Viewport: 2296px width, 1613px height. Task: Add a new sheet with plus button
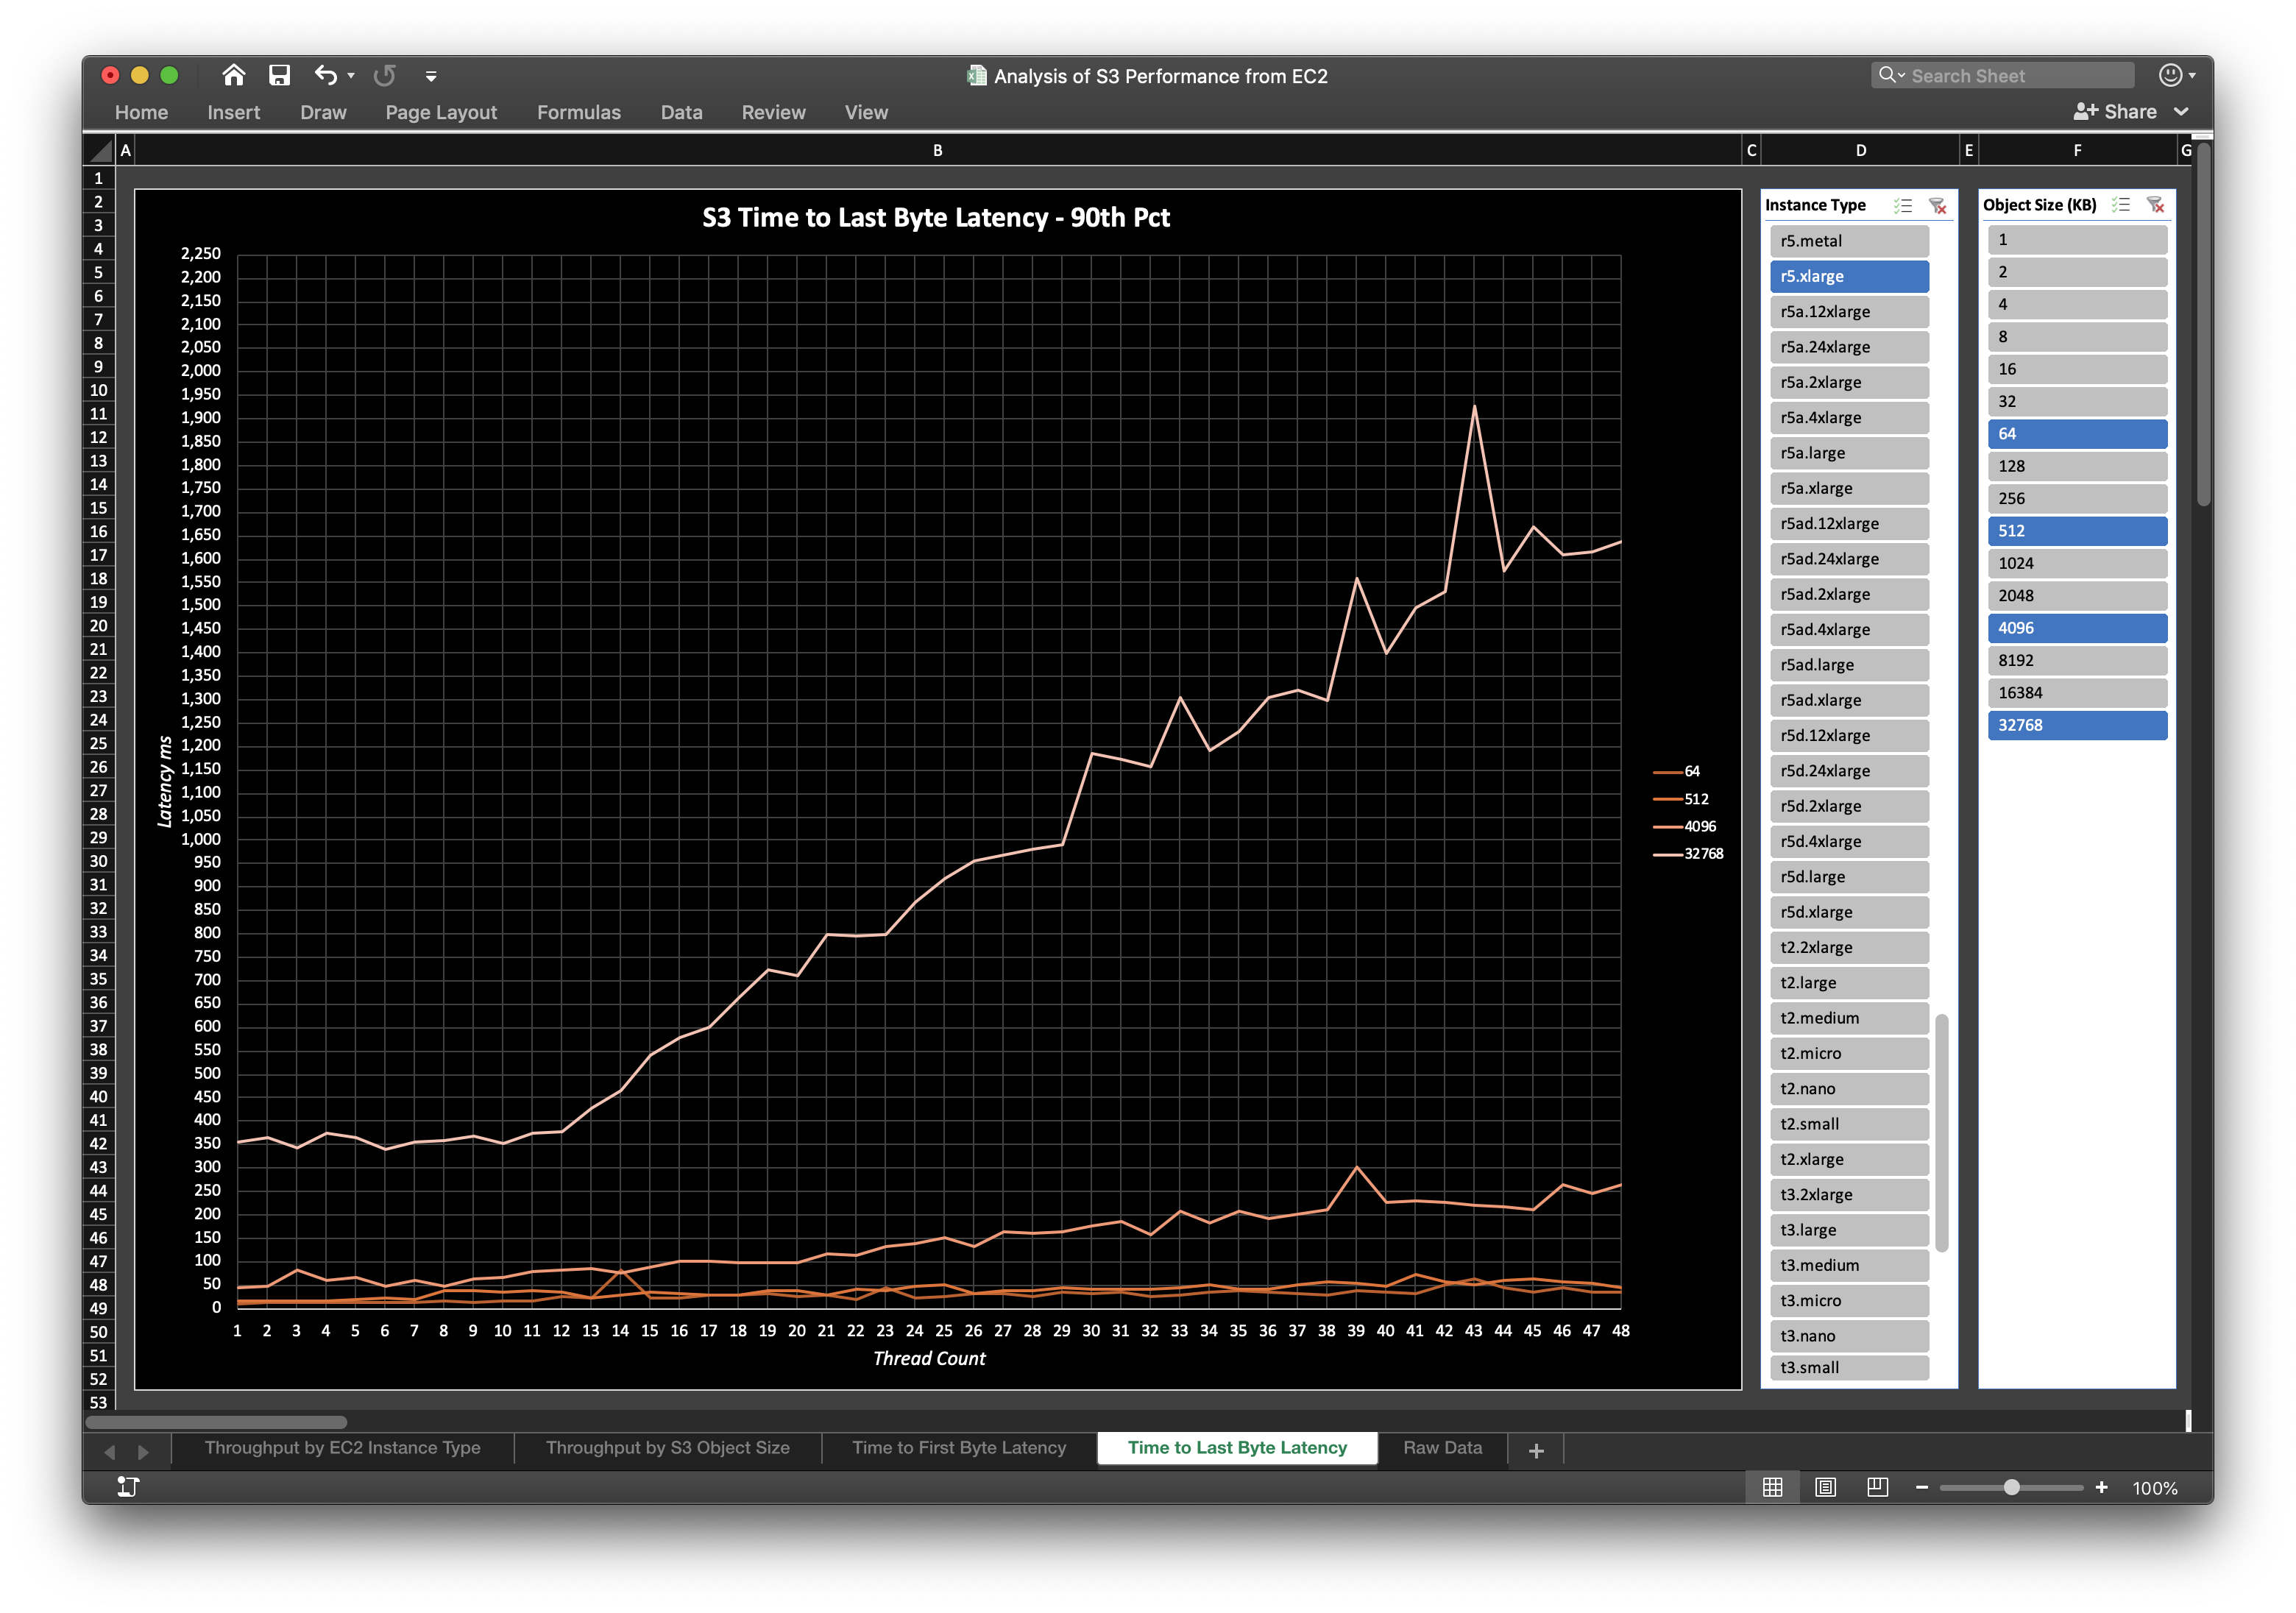click(1536, 1450)
